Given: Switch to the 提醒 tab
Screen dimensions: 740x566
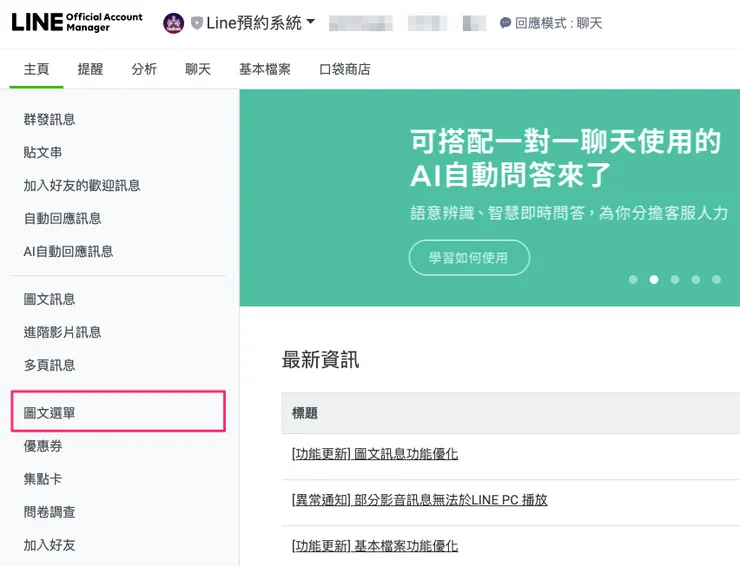Looking at the screenshot, I should [90, 69].
